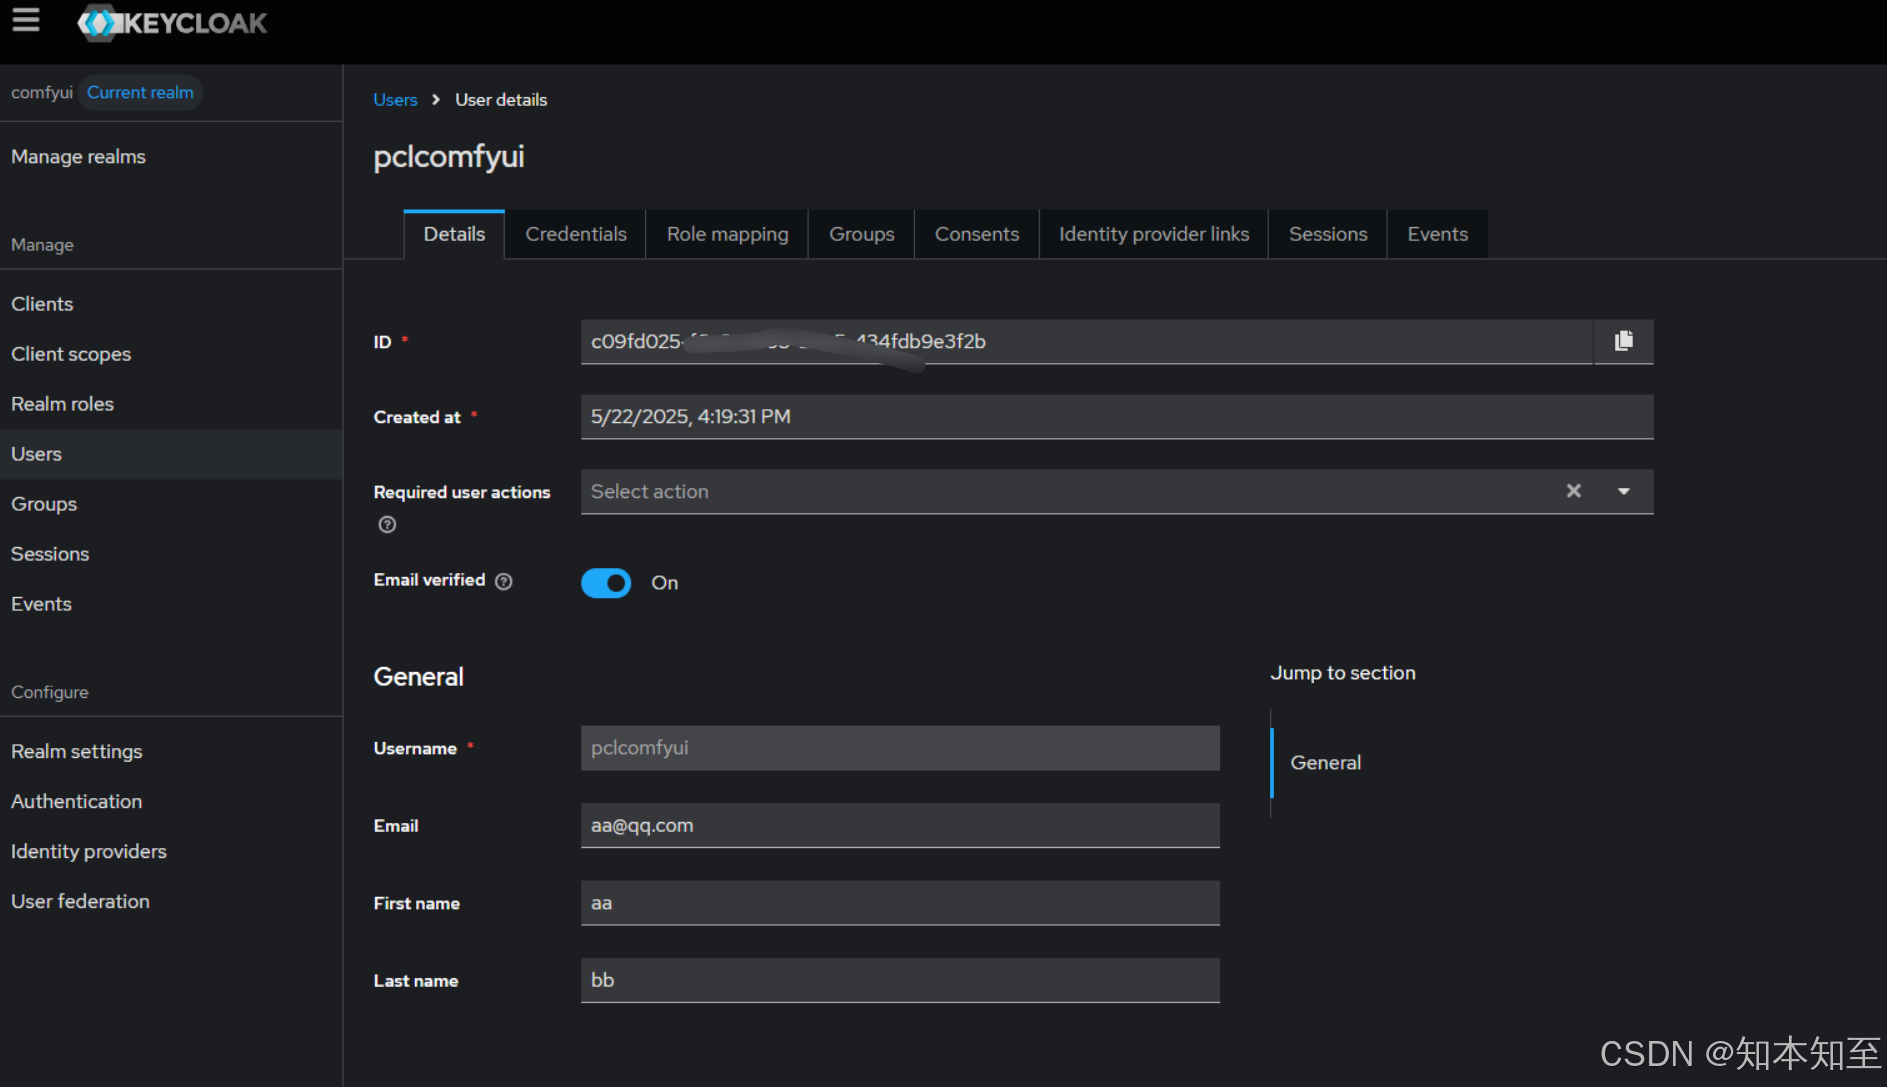Open Events in the sidebar

[x=171, y=604]
